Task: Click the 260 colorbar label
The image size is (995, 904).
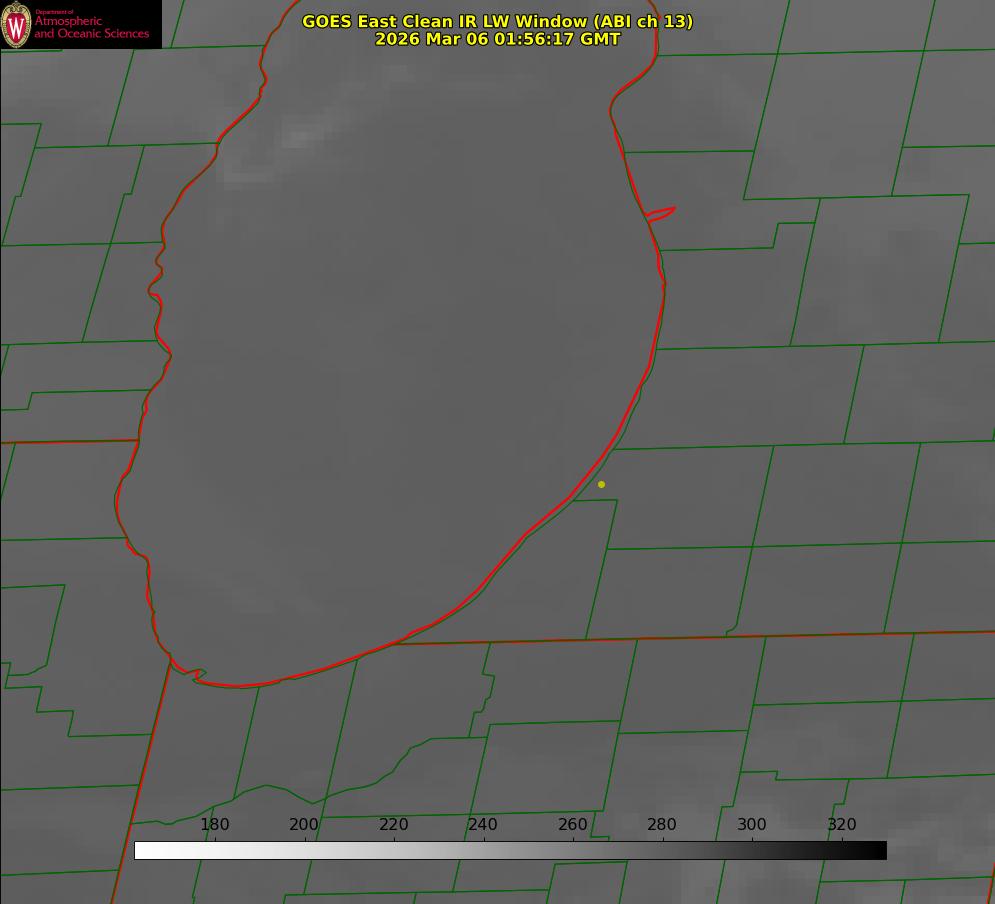Action: click(572, 824)
